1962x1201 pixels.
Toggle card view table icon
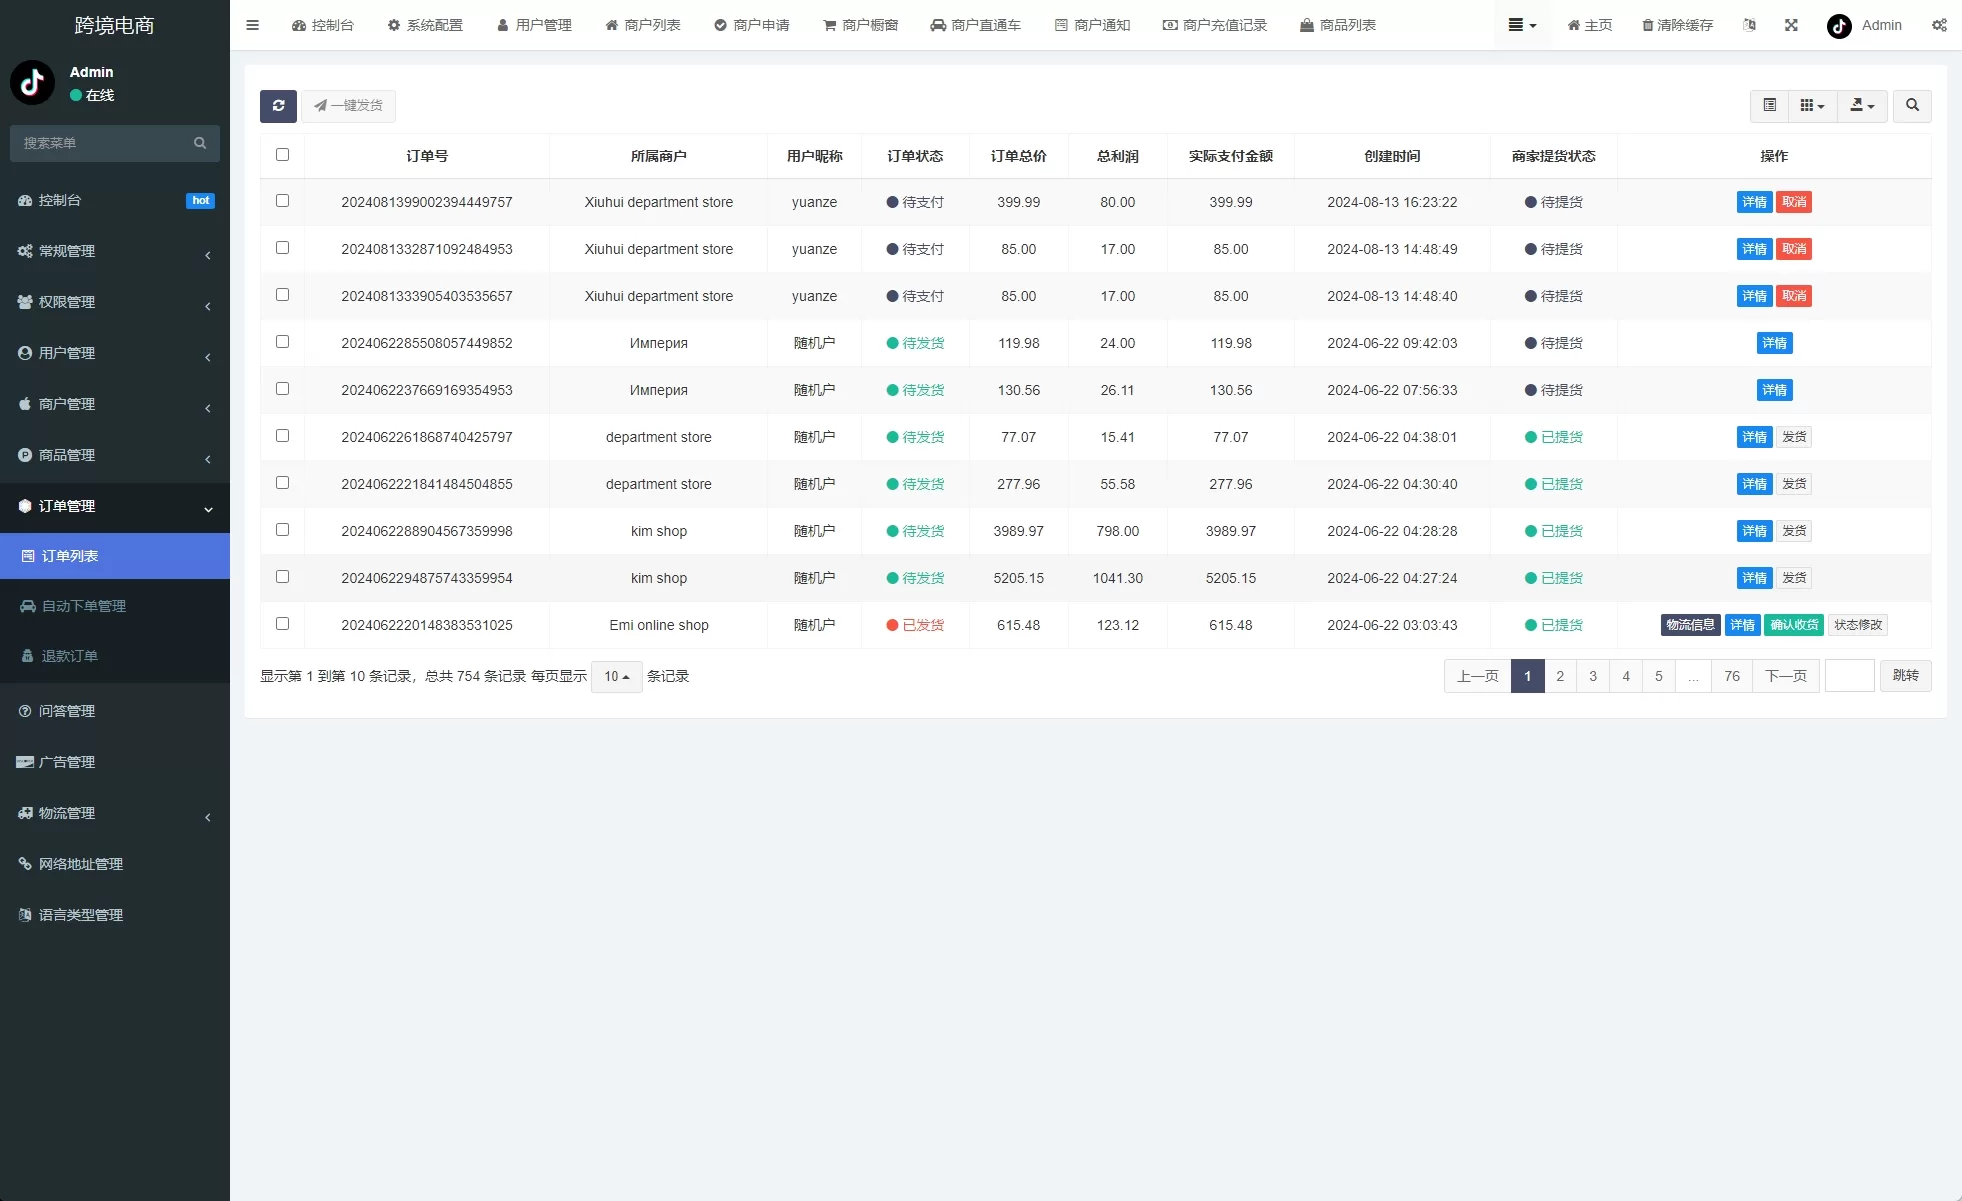point(1769,106)
